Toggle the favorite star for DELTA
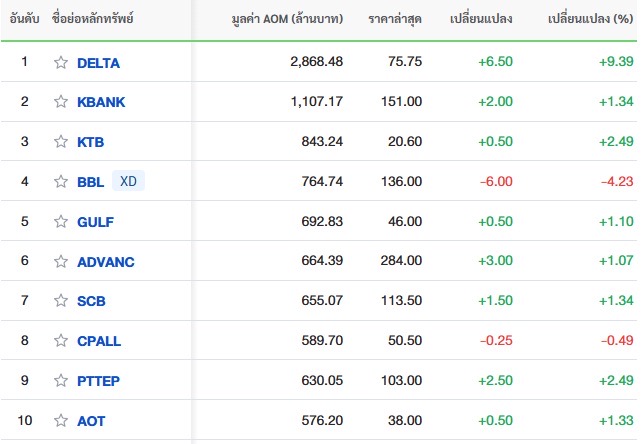Image resolution: width=642 pixels, height=444 pixels. (61, 62)
